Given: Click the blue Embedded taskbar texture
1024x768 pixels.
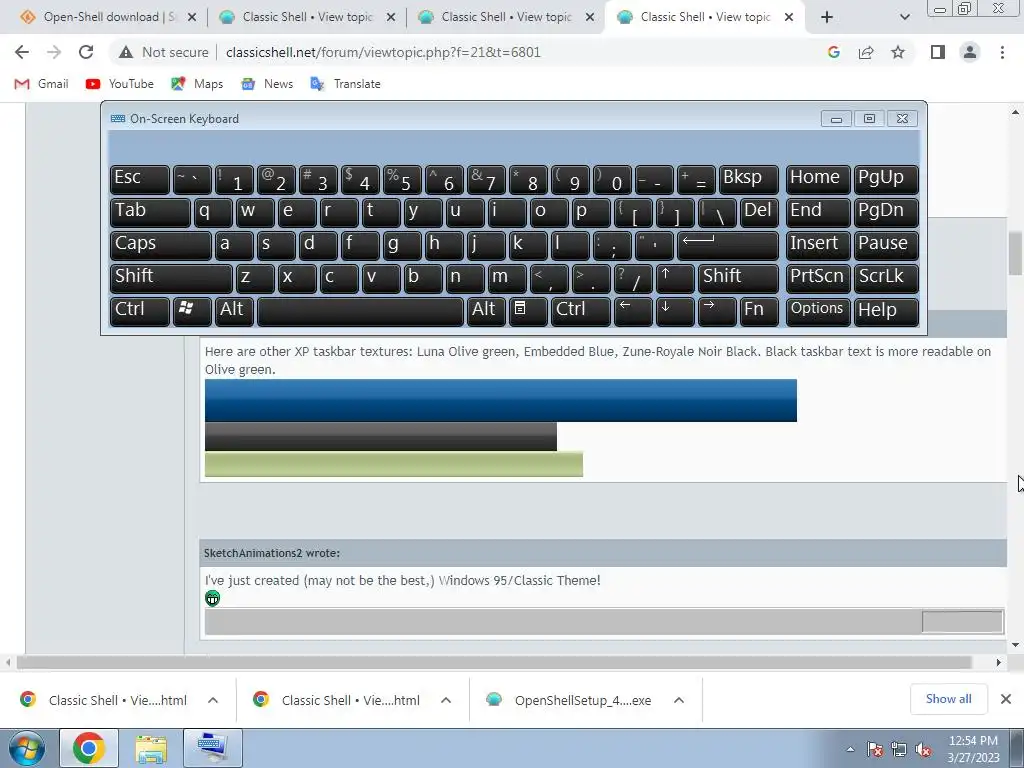Looking at the screenshot, I should pyautogui.click(x=501, y=400).
